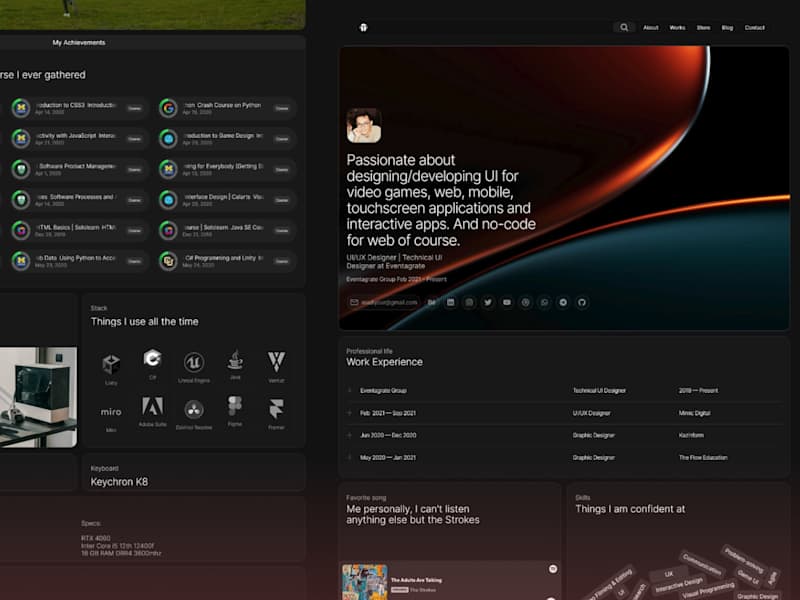Click the gmail address button in the hero
This screenshot has width=800, height=600.
[x=383, y=303]
